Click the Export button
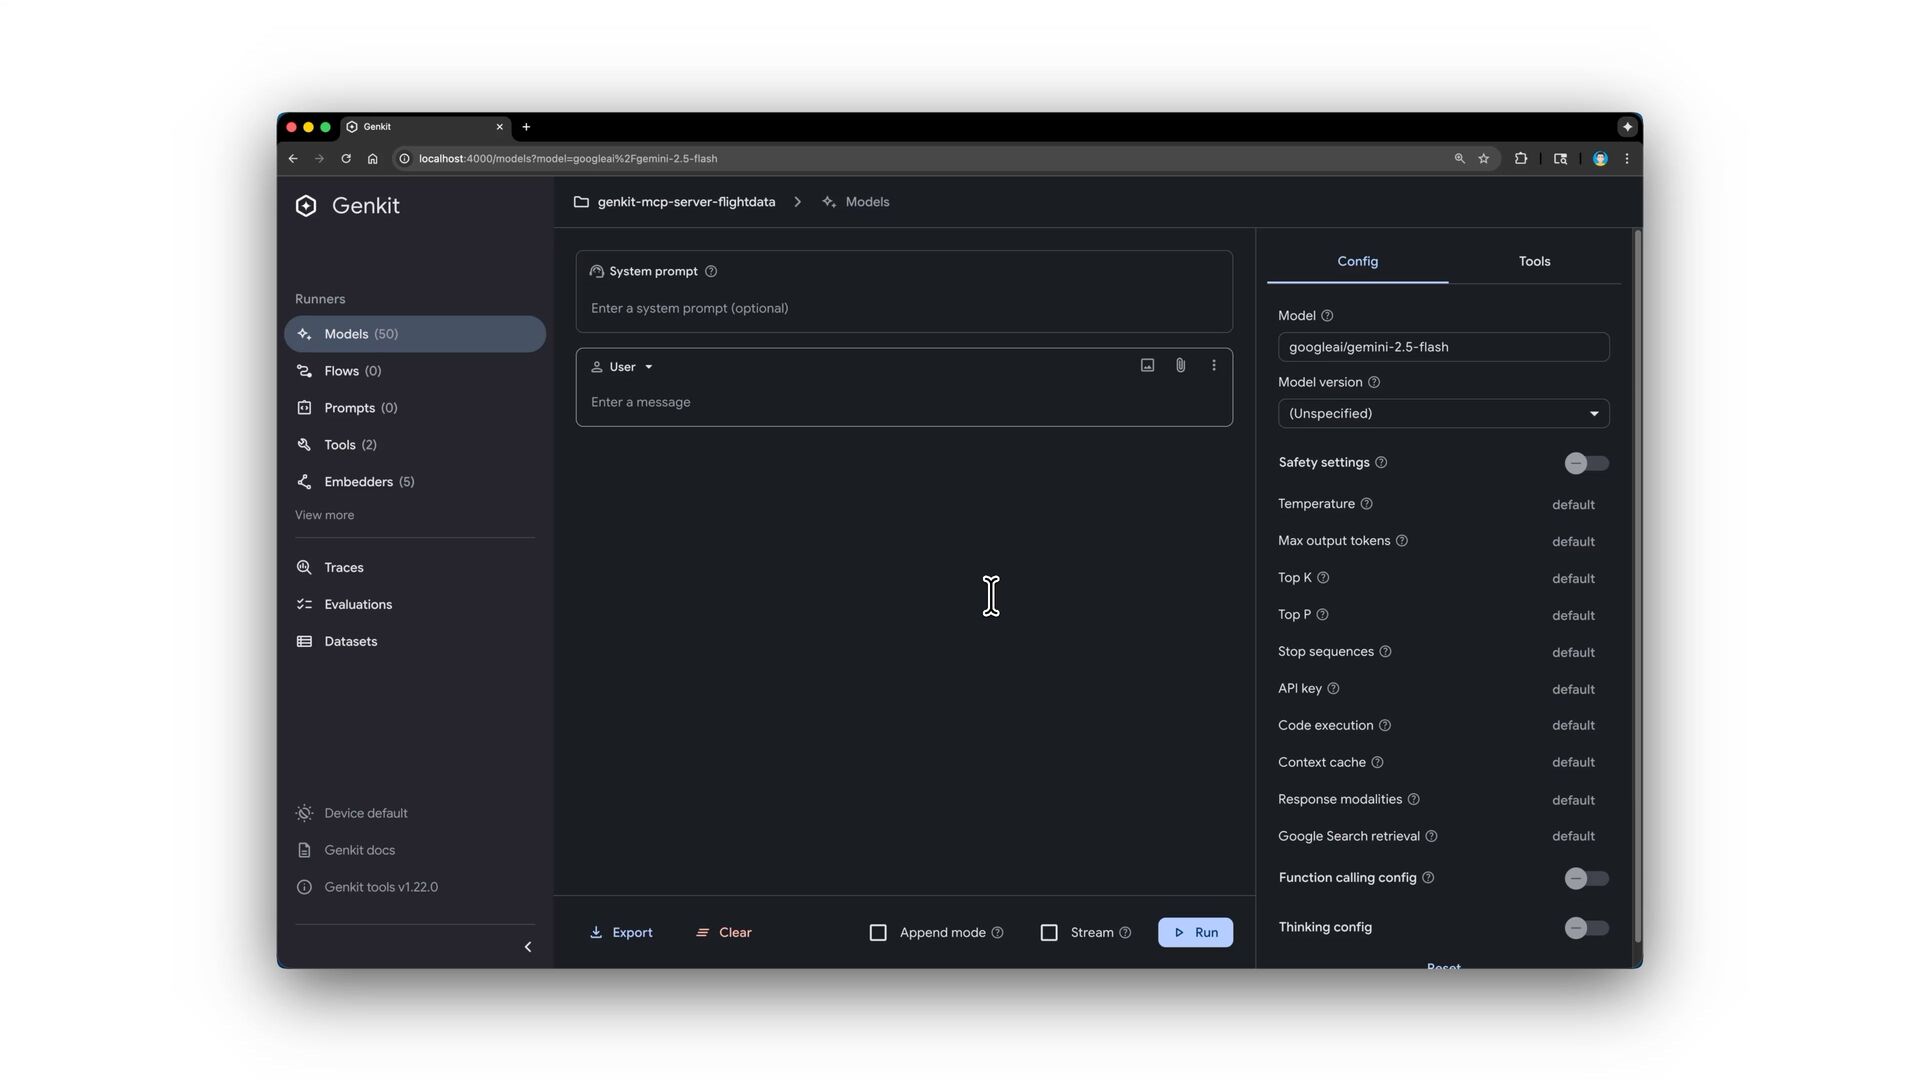 [x=621, y=933]
